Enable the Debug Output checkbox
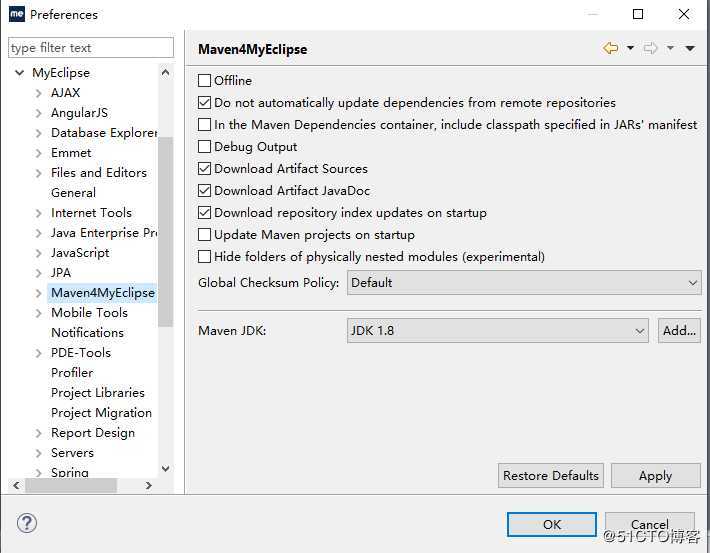This screenshot has height=553, width=710. point(204,147)
